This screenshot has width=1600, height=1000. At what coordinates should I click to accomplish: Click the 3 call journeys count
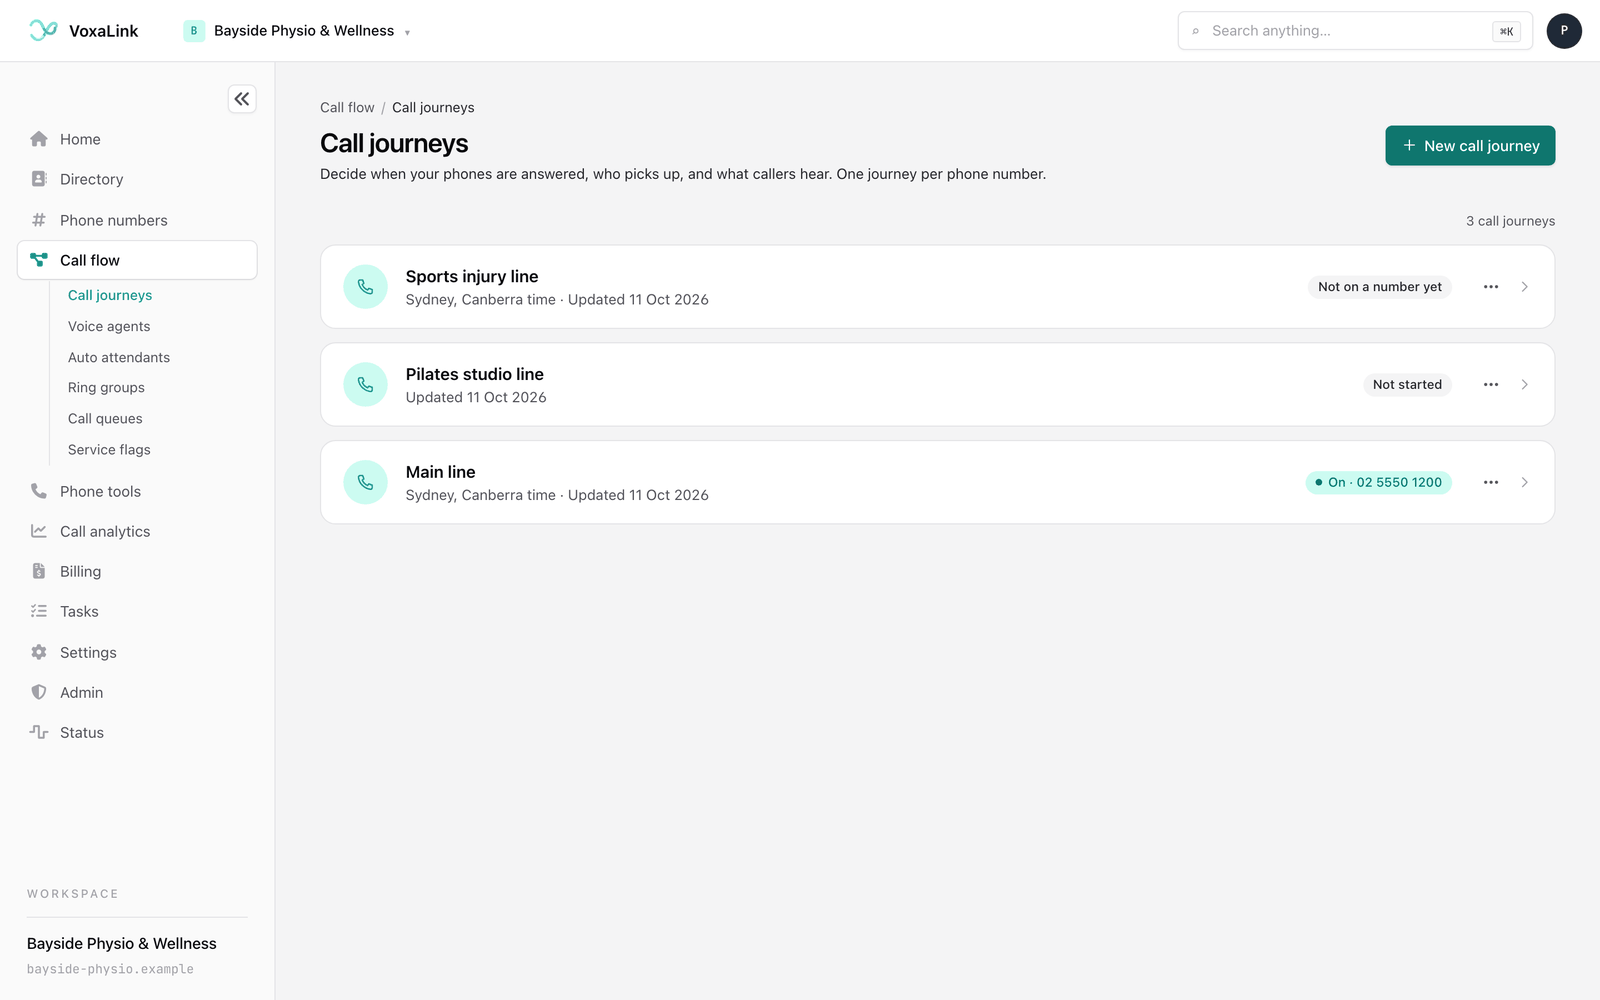click(x=1510, y=221)
